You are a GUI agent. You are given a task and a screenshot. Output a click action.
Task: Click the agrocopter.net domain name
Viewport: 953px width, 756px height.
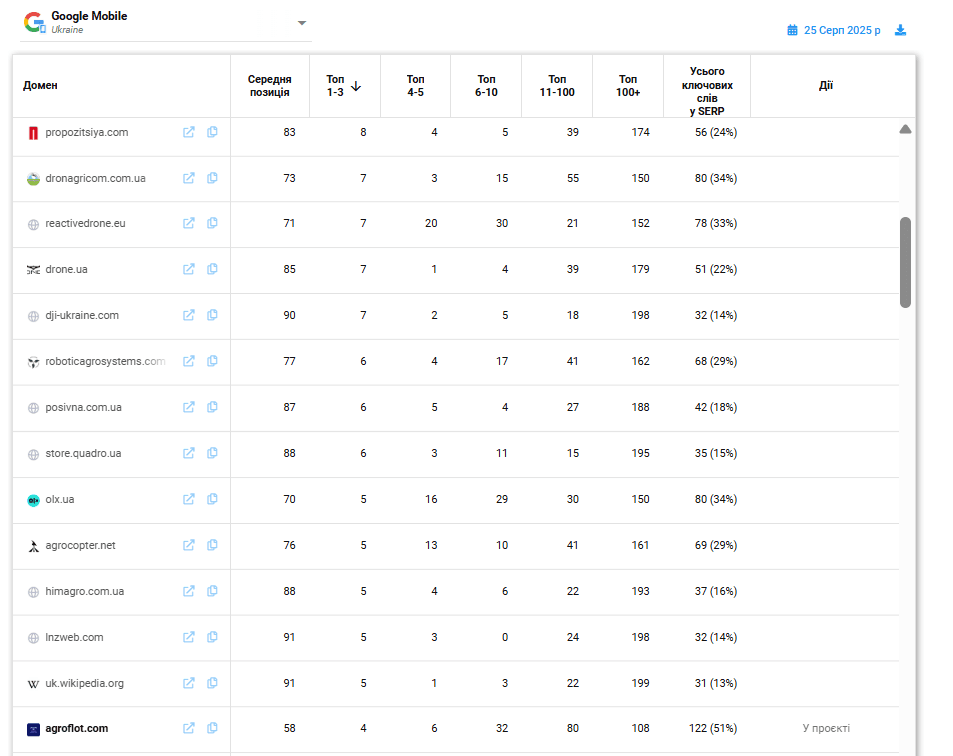pos(80,545)
